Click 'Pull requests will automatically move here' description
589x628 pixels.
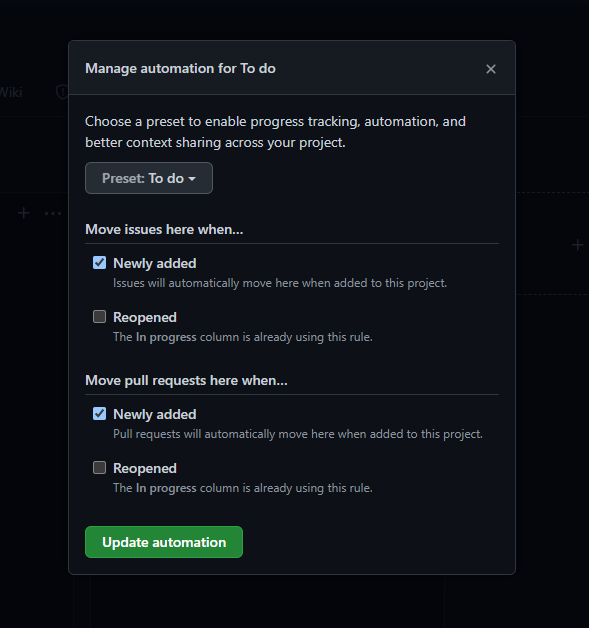click(x=298, y=434)
